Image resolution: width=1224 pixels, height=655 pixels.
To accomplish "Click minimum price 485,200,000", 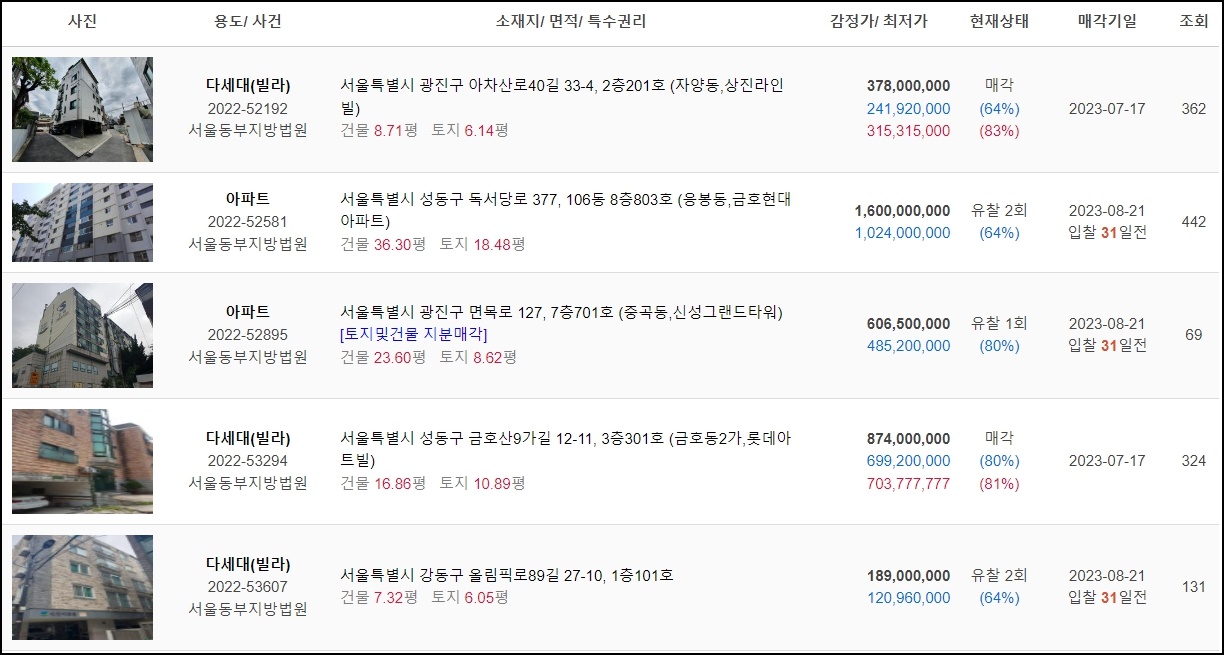I will (x=909, y=346).
